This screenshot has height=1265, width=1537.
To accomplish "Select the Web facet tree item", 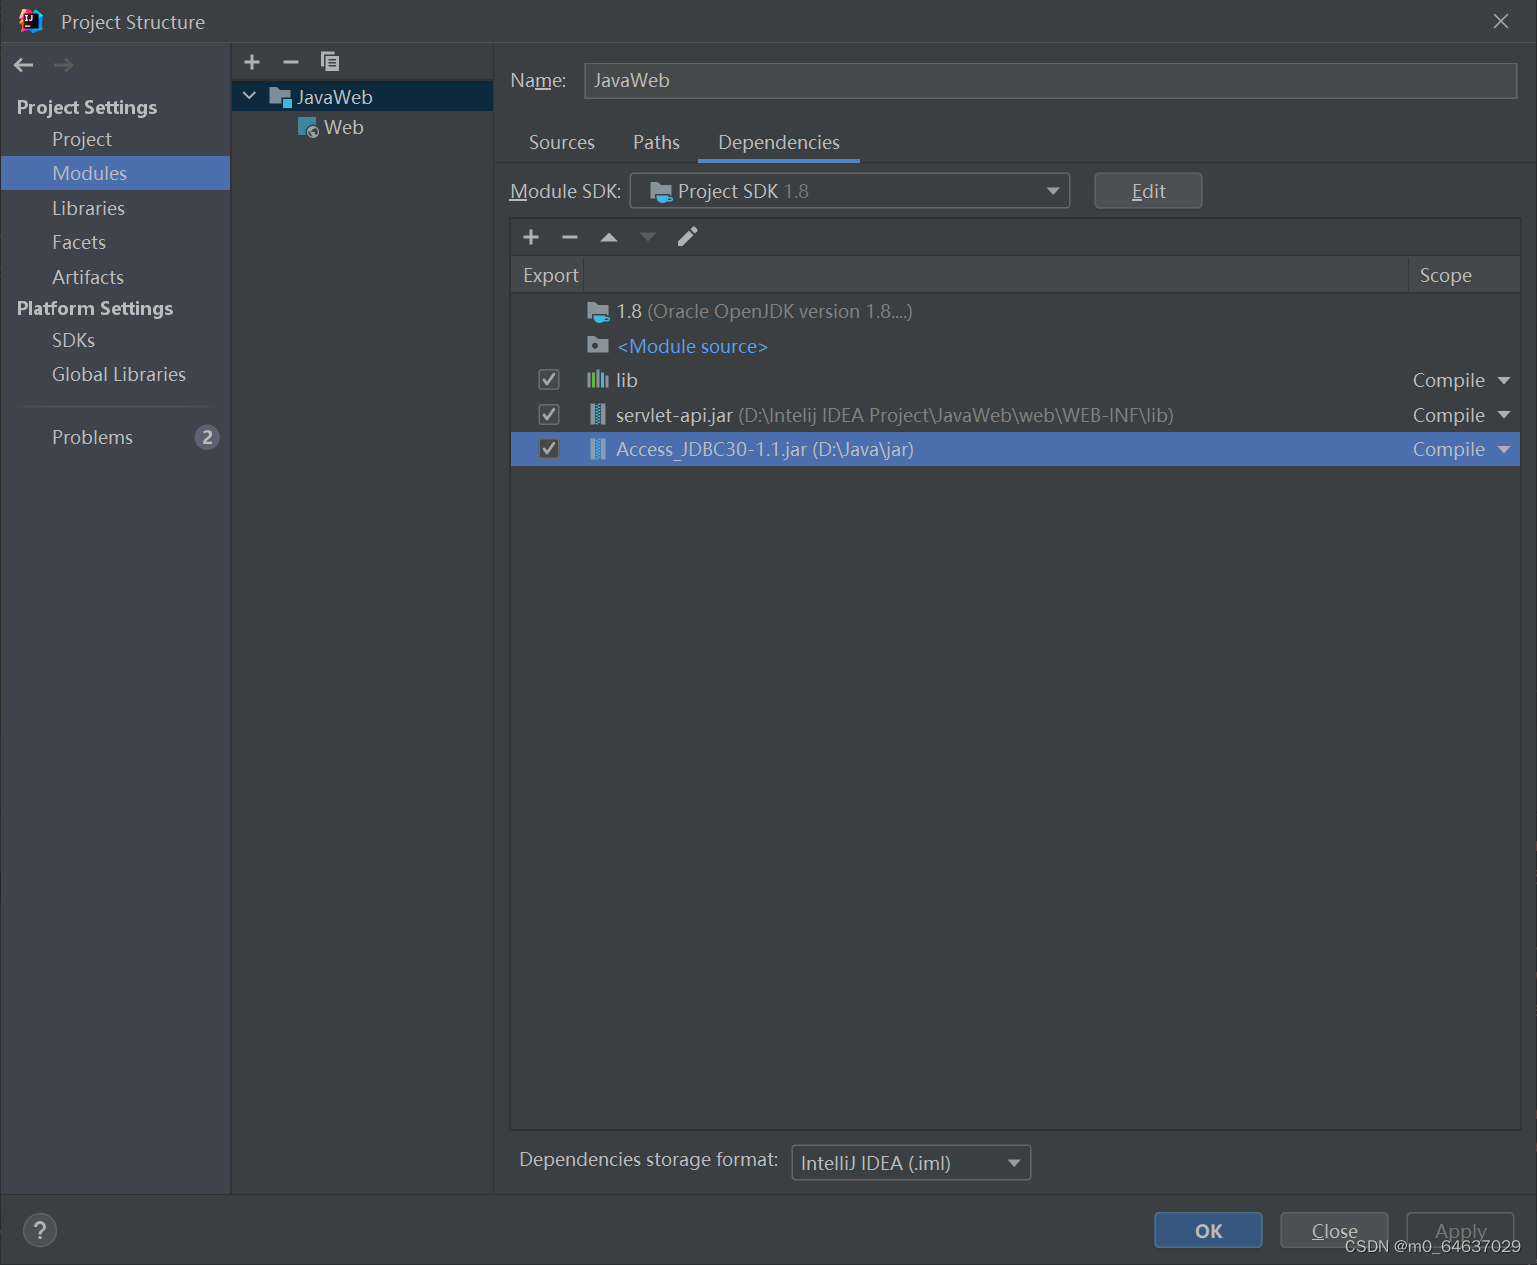I will pyautogui.click(x=344, y=128).
